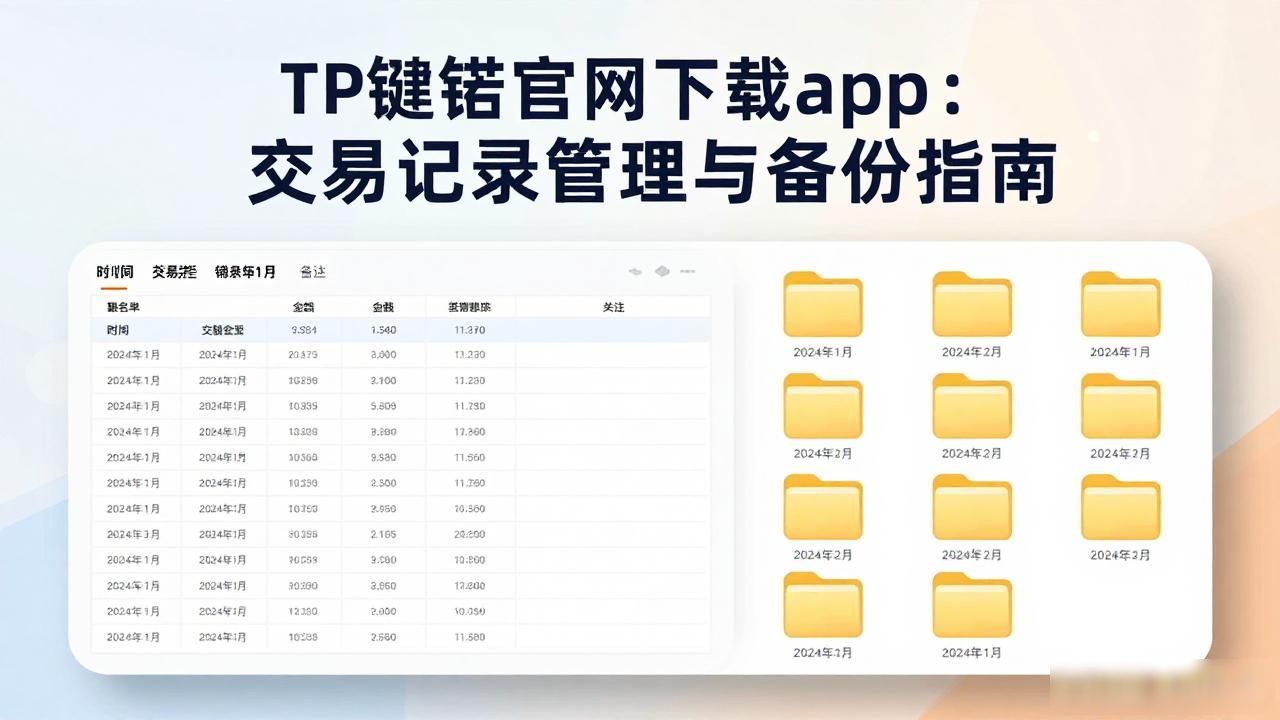Screen dimensions: 1280x720
Task: Select the 11.370 cell
Action: pyautogui.click(x=470, y=330)
